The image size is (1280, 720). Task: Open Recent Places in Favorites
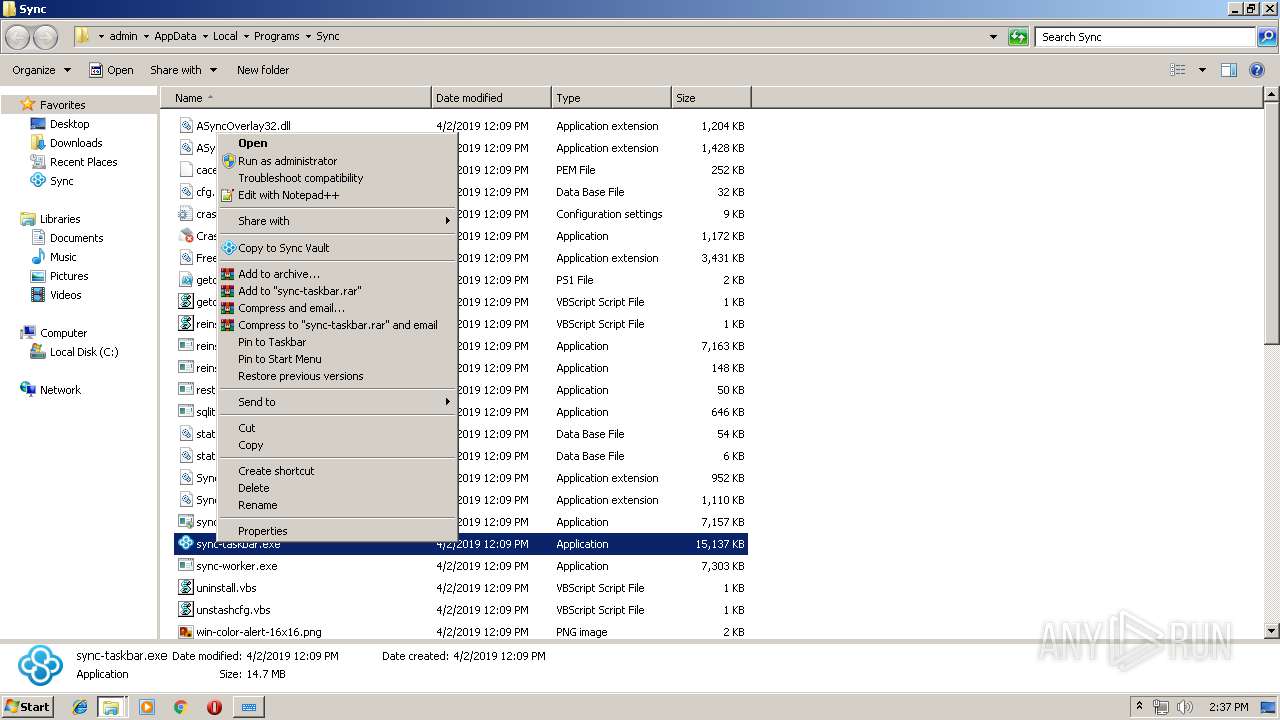pyautogui.click(x=74, y=162)
